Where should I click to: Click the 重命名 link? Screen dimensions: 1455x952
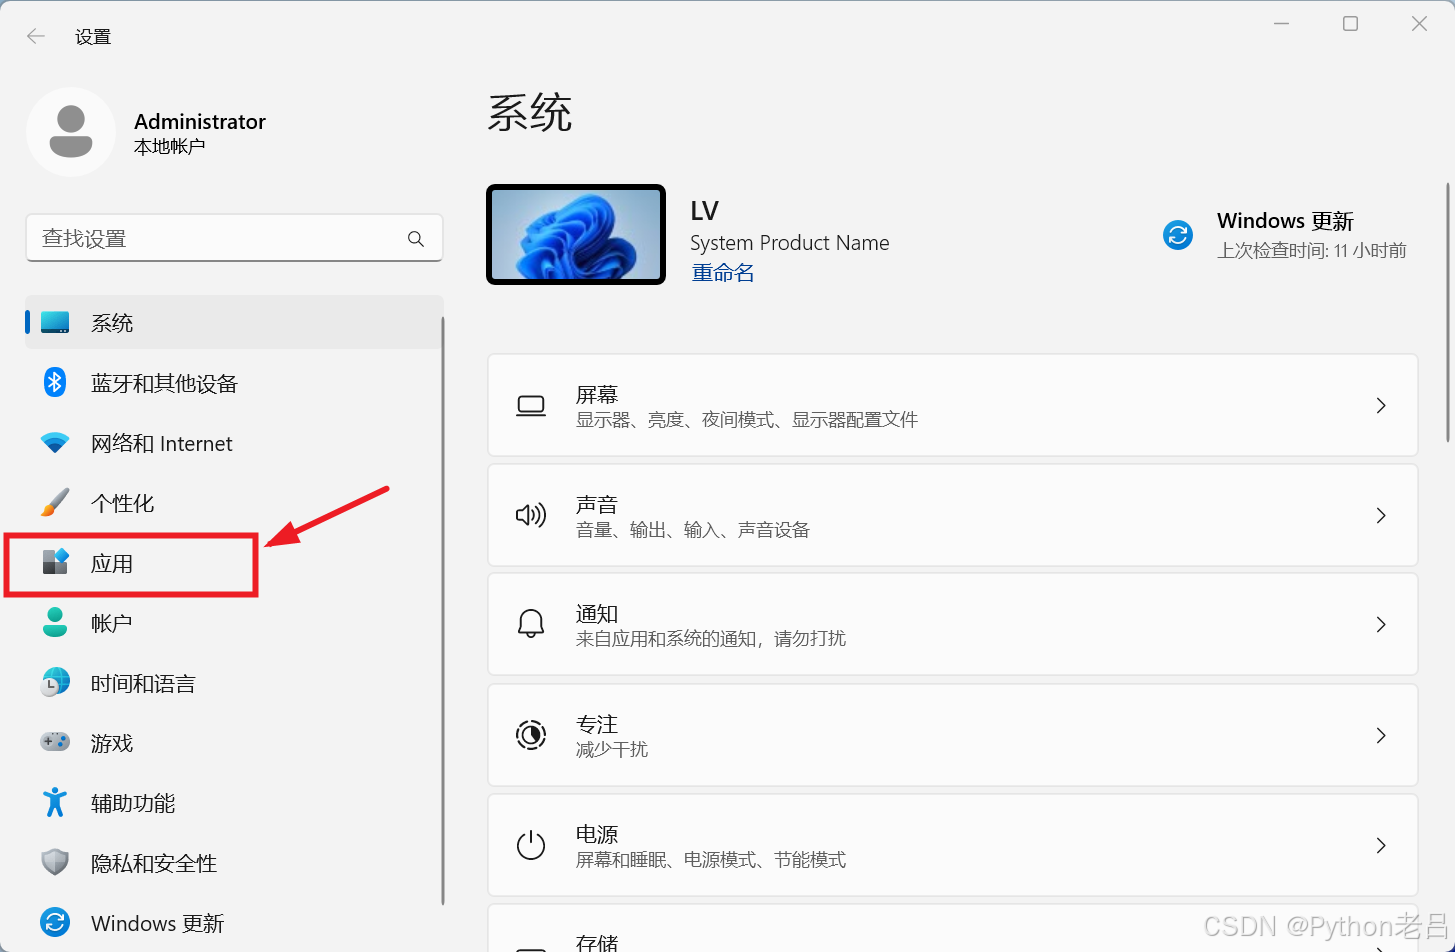[x=722, y=273]
